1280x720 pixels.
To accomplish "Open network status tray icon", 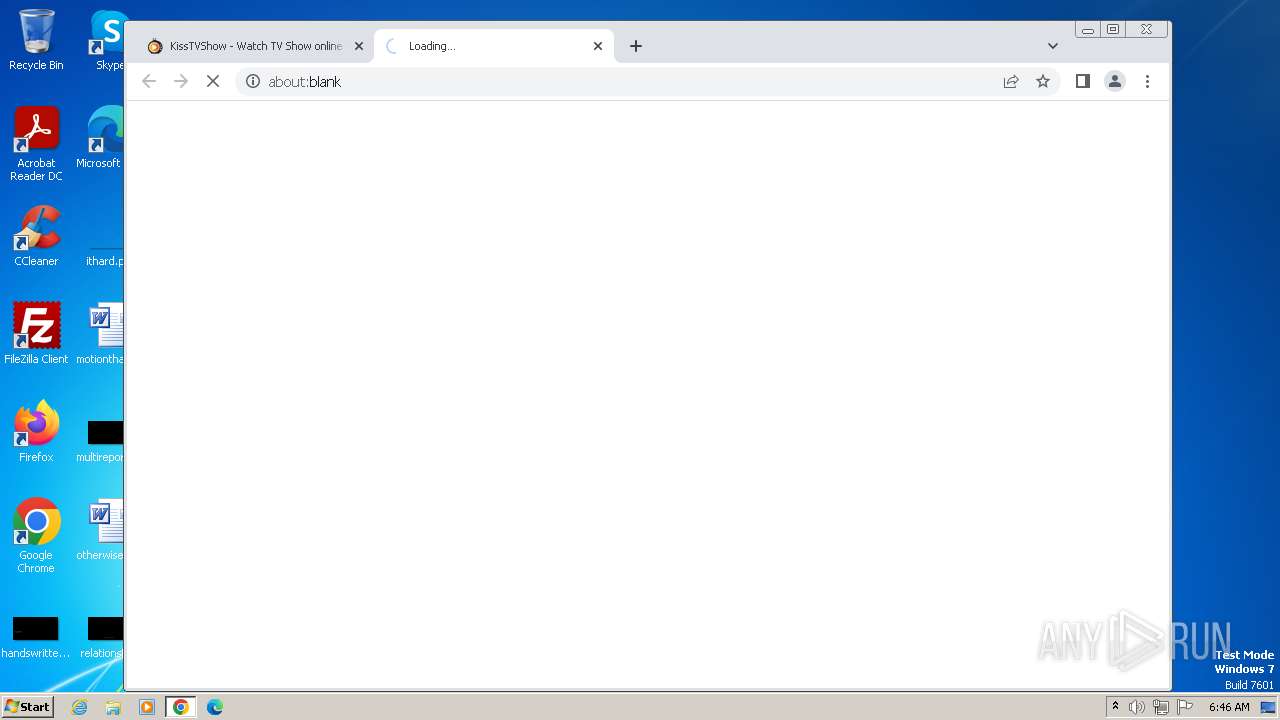I will tap(1161, 707).
